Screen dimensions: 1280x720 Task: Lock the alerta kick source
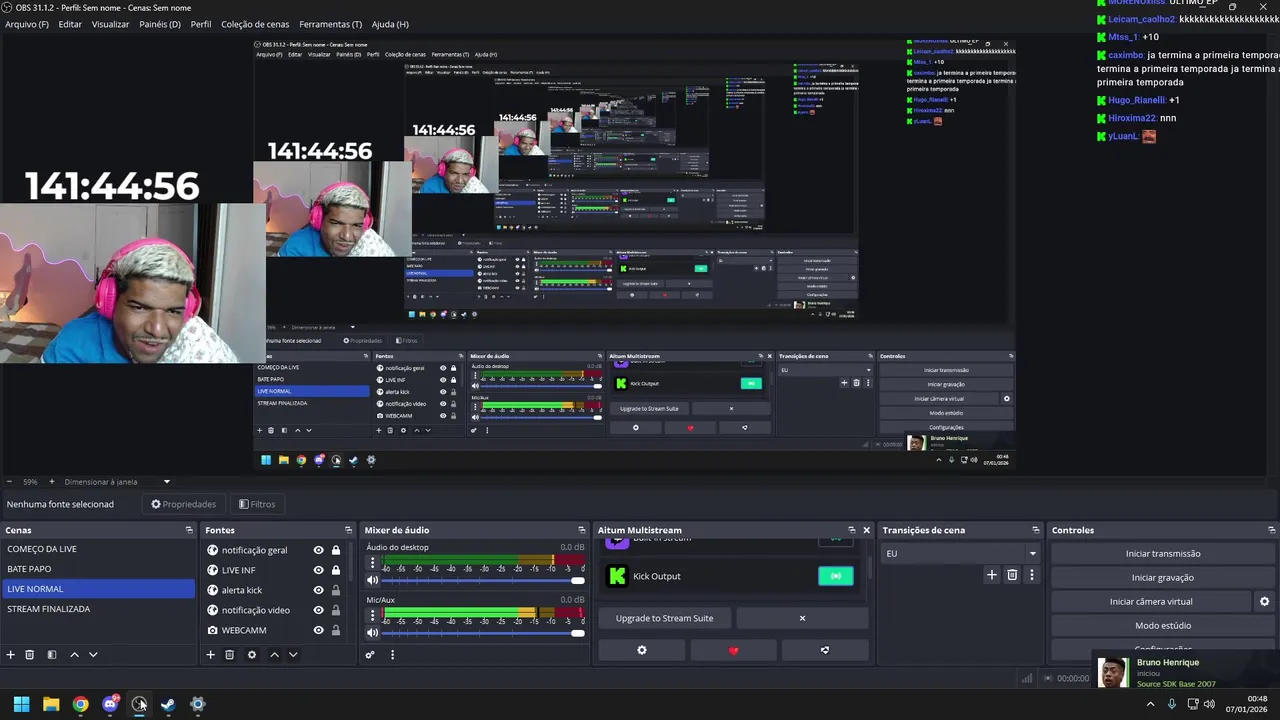coord(336,590)
